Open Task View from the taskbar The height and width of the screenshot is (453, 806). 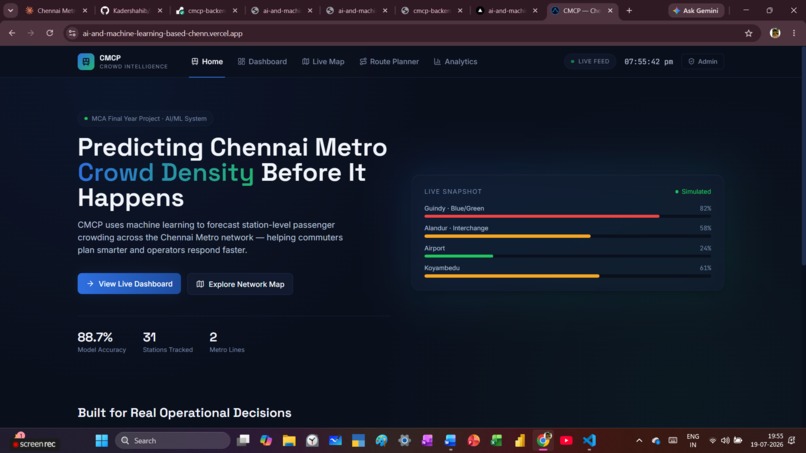point(243,441)
